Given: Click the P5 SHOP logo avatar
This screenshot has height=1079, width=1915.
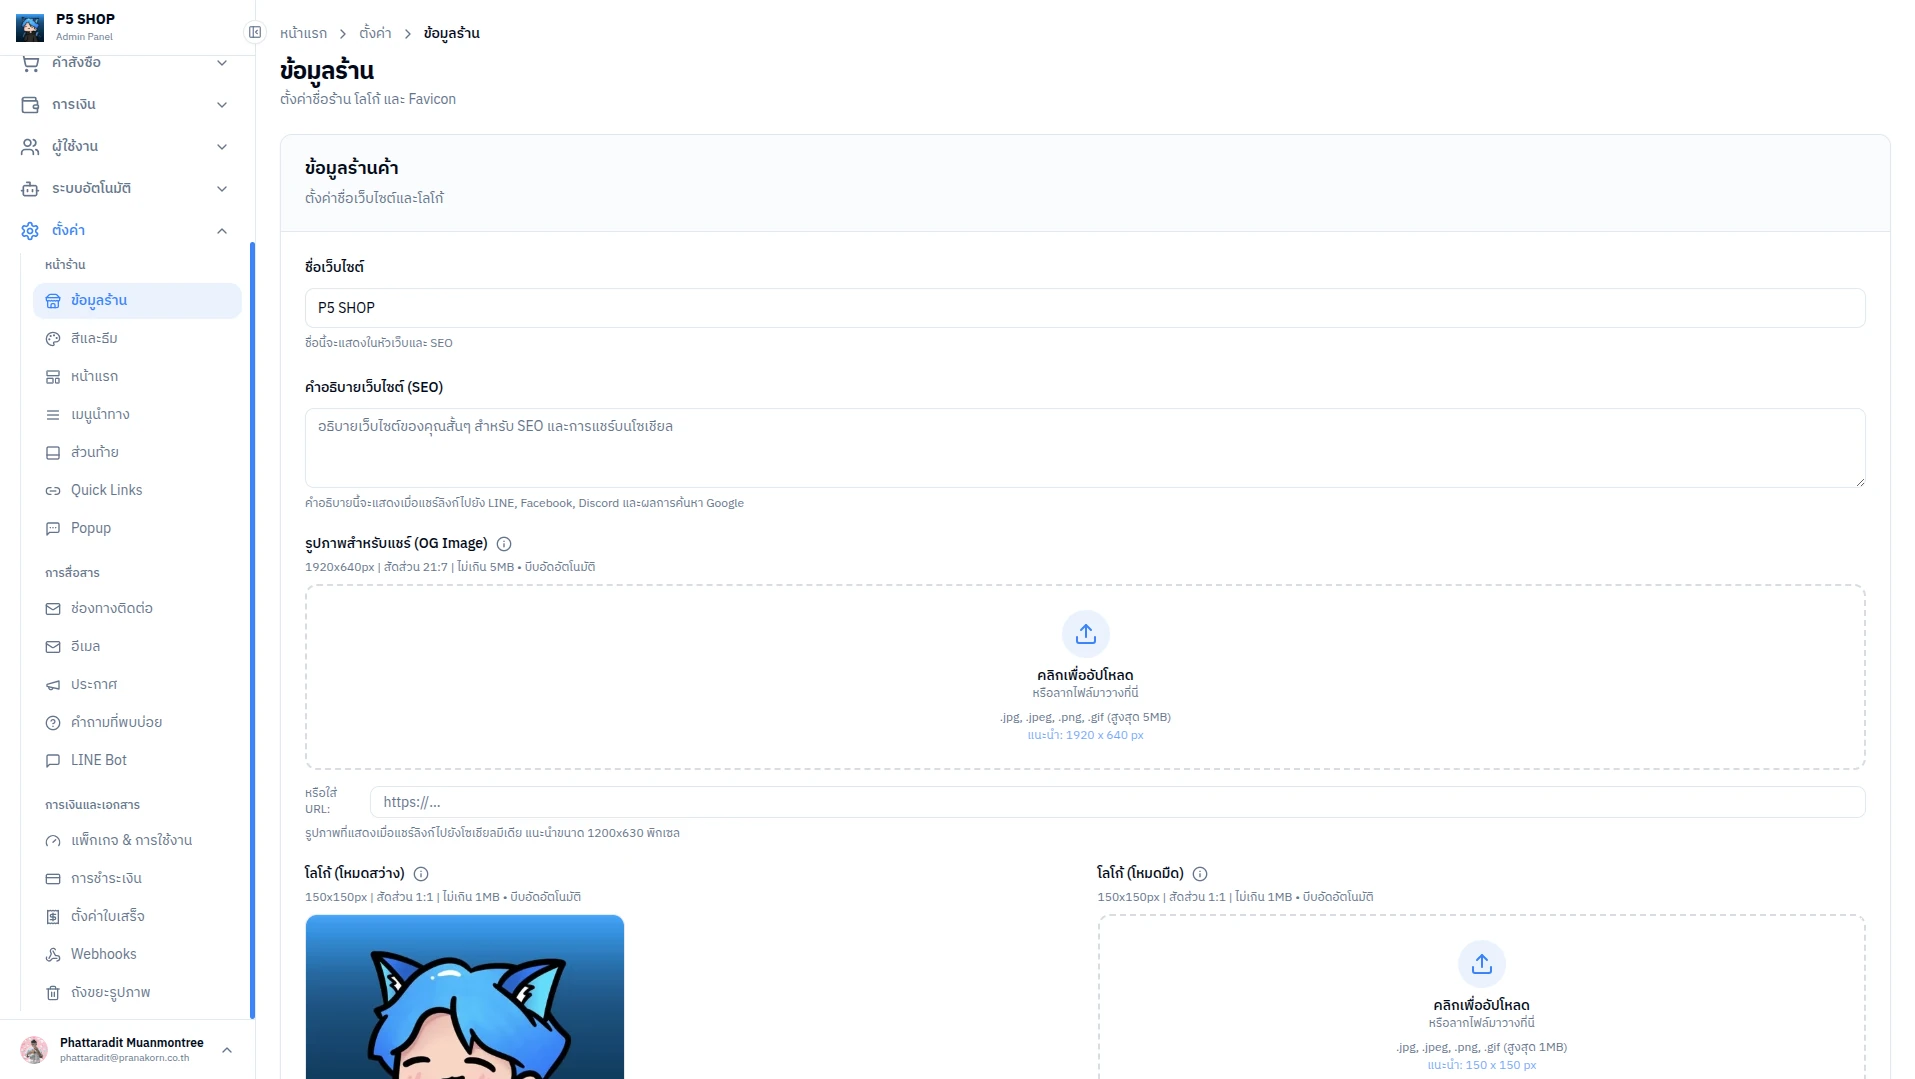Looking at the screenshot, I should [x=30, y=27].
